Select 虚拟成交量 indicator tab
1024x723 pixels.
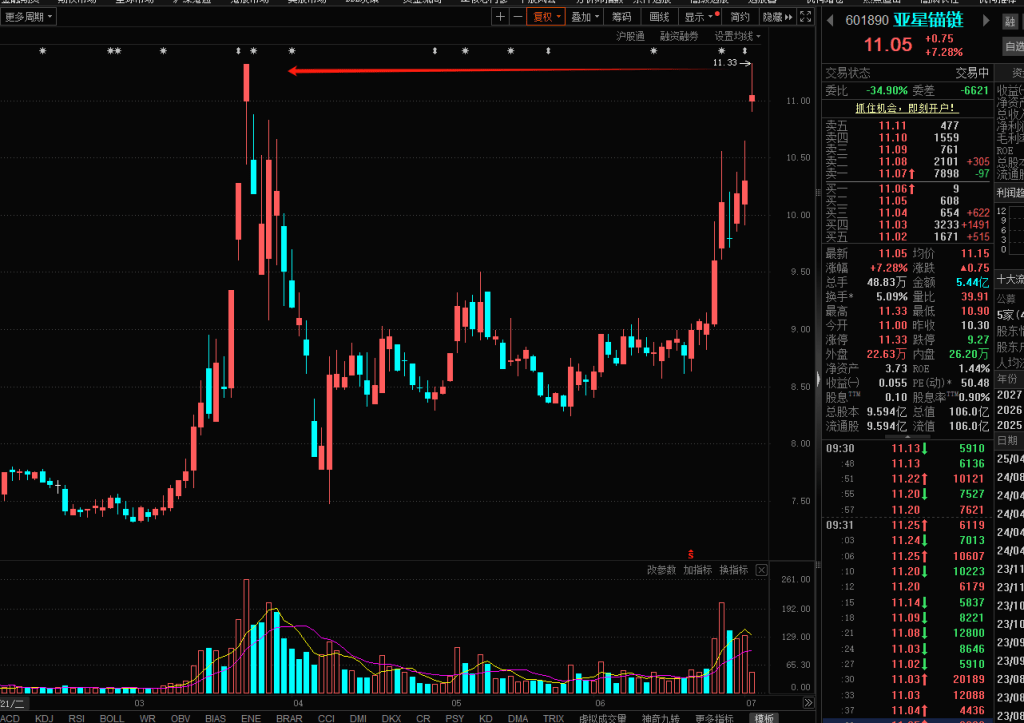(602, 718)
